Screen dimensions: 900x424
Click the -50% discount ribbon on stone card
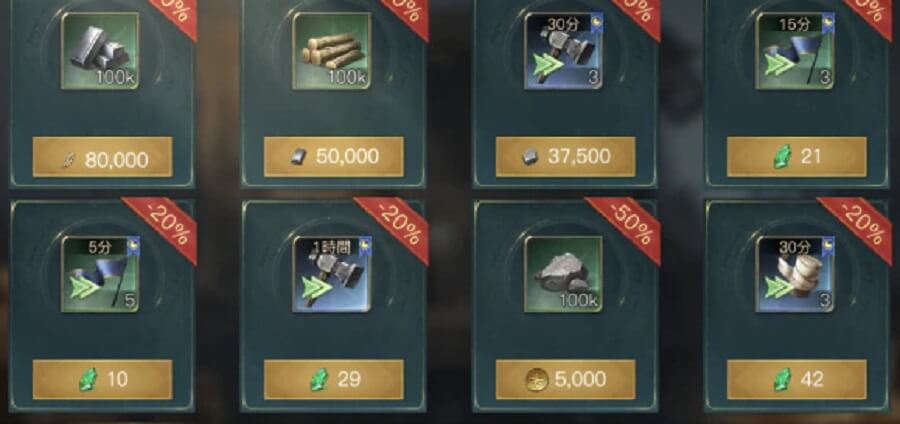pos(629,225)
